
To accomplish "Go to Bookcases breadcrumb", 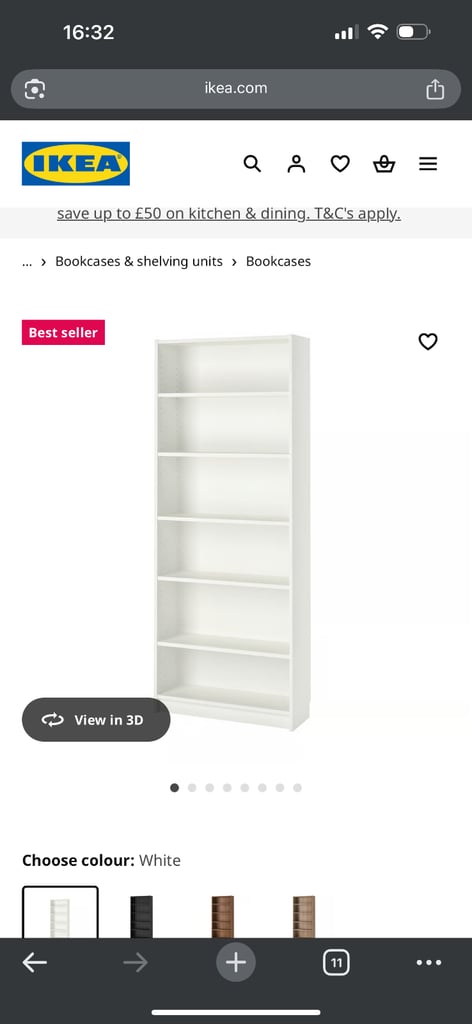I will [x=278, y=261].
